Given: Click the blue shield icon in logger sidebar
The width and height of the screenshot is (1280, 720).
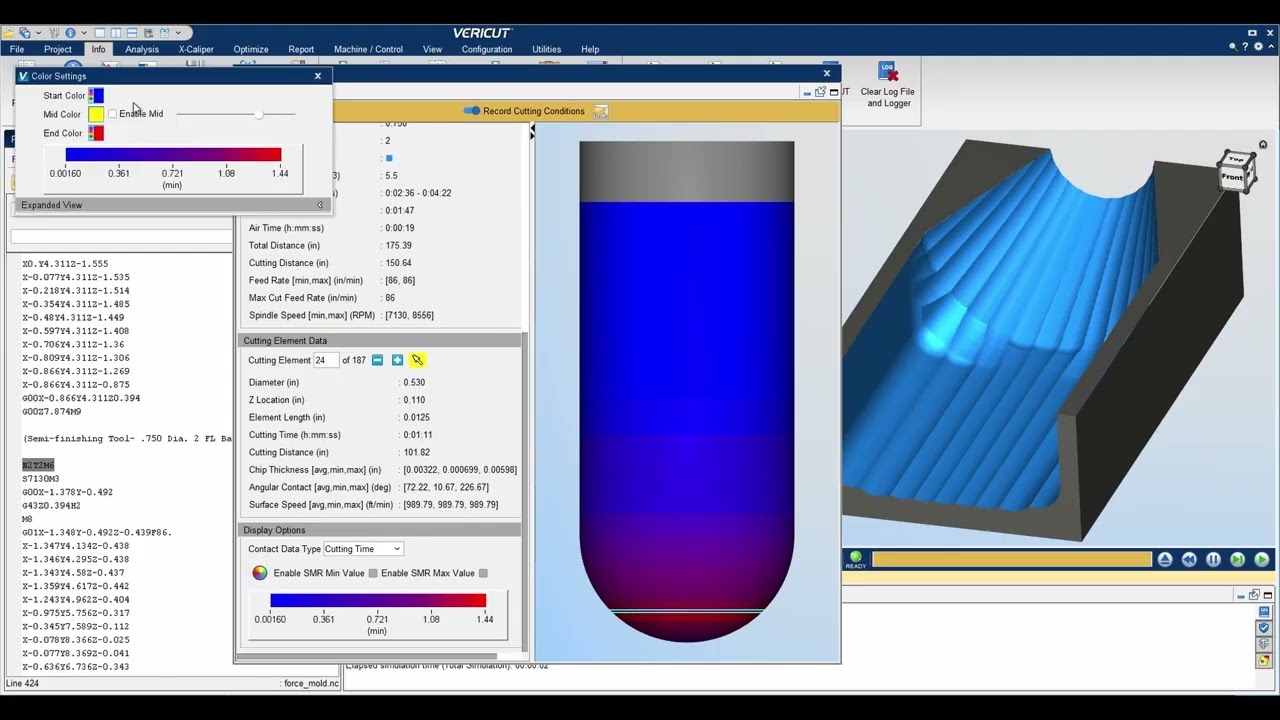Looking at the screenshot, I should coord(1264,628).
